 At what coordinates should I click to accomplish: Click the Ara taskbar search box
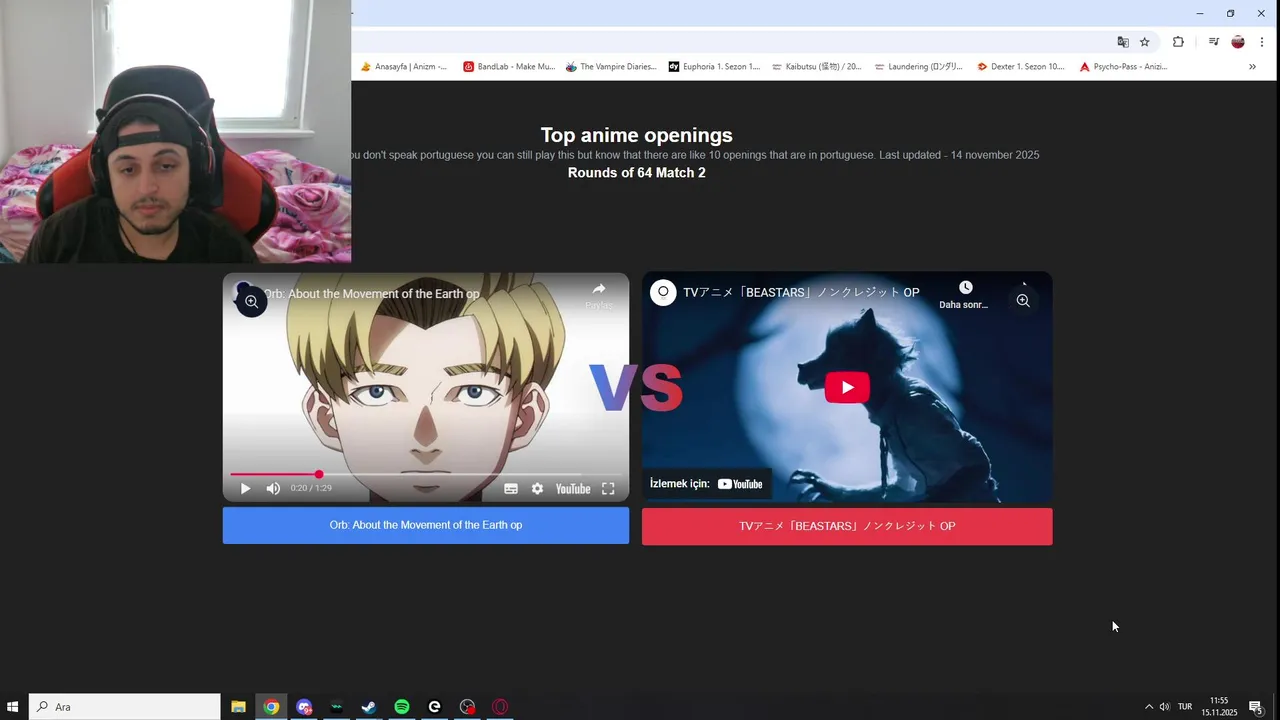125,707
